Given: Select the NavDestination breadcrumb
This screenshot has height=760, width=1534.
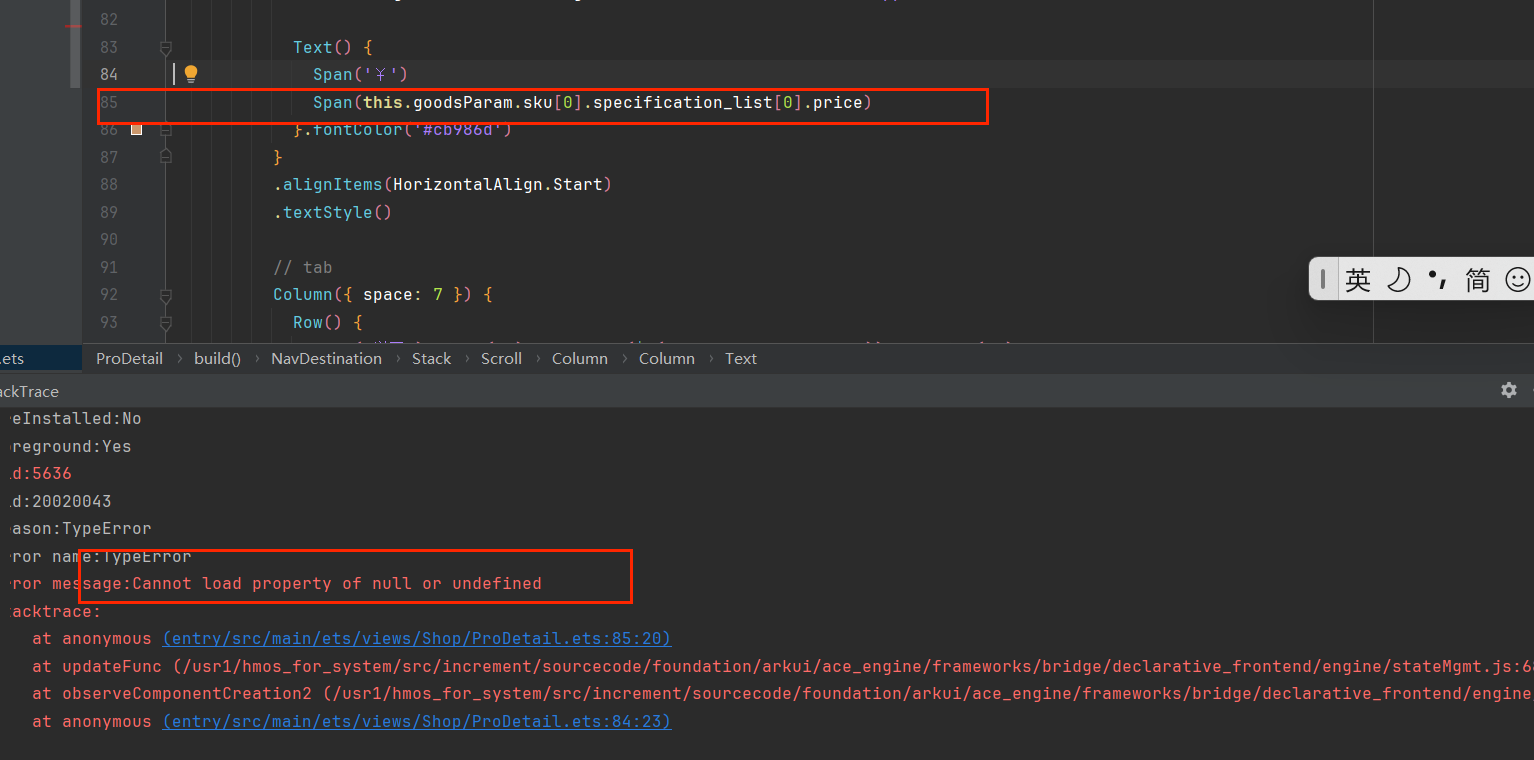Looking at the screenshot, I should 326,358.
